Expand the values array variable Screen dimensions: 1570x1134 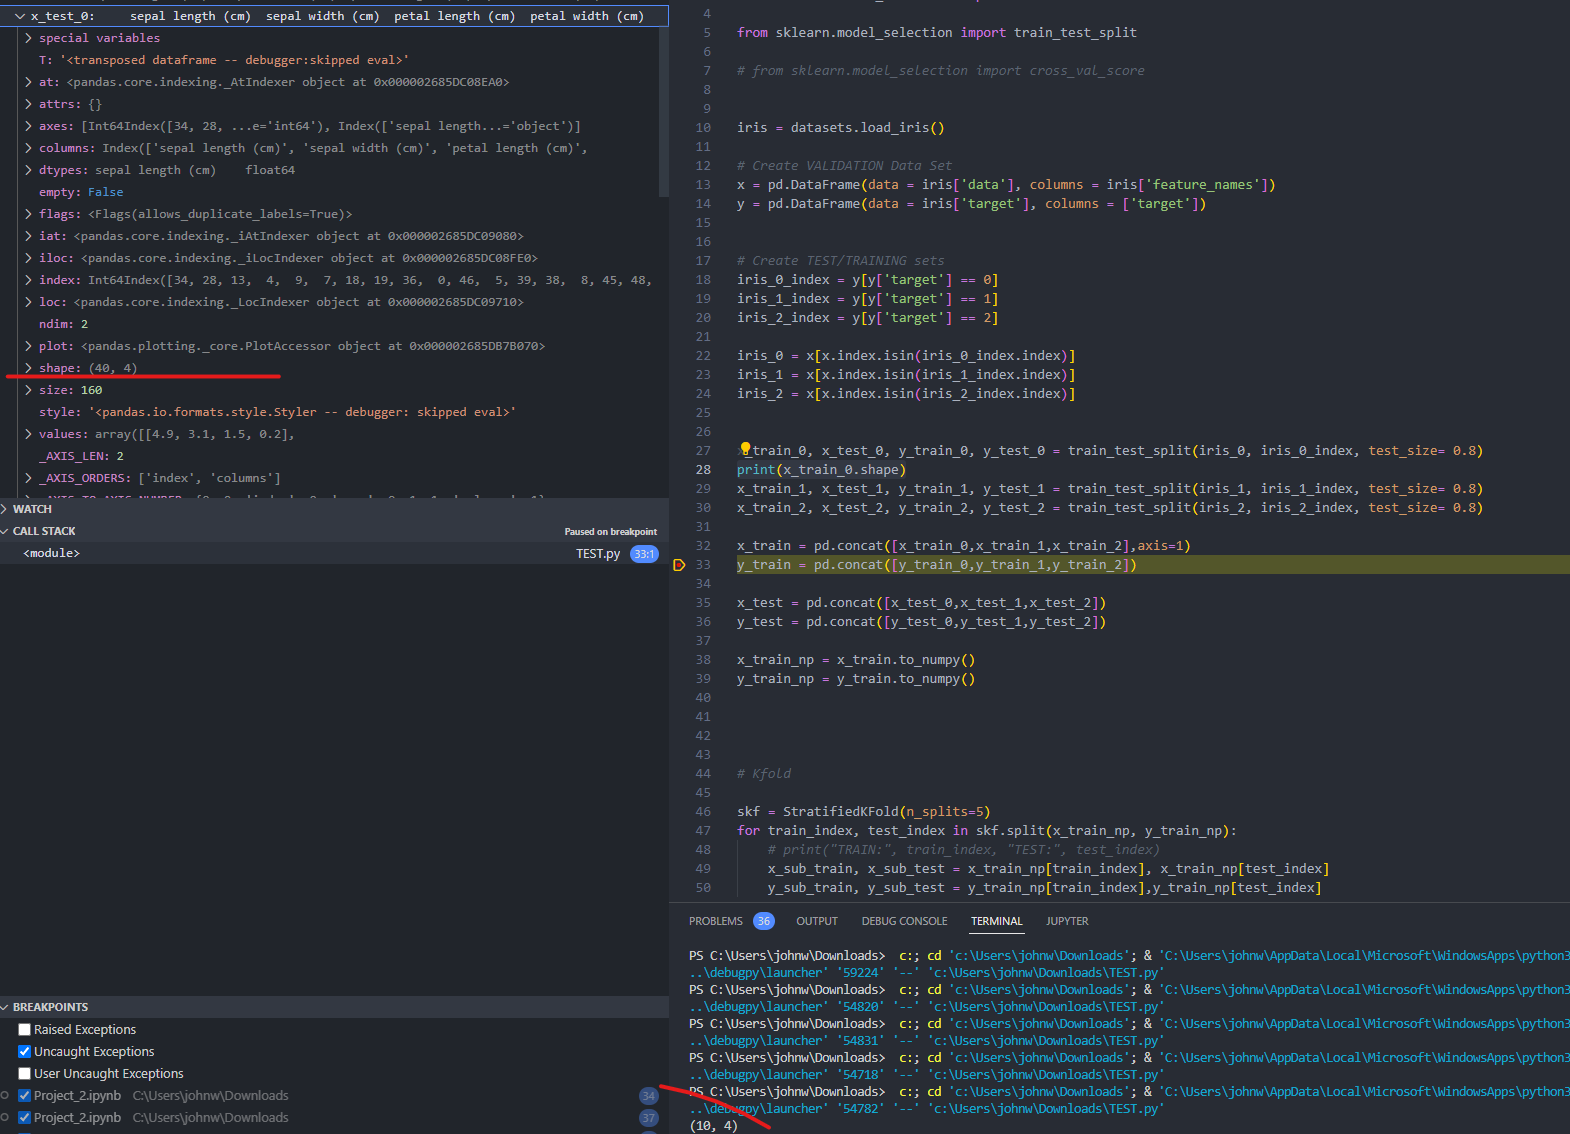pos(28,434)
